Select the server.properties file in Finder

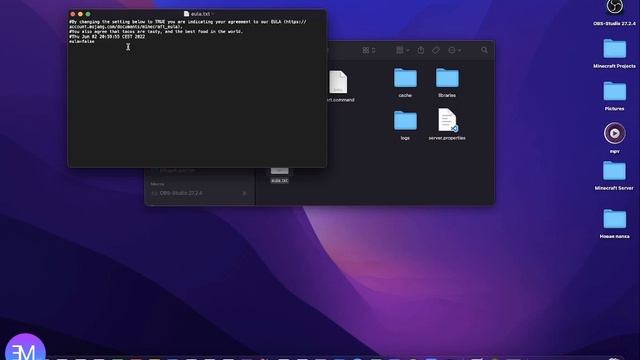(447, 120)
